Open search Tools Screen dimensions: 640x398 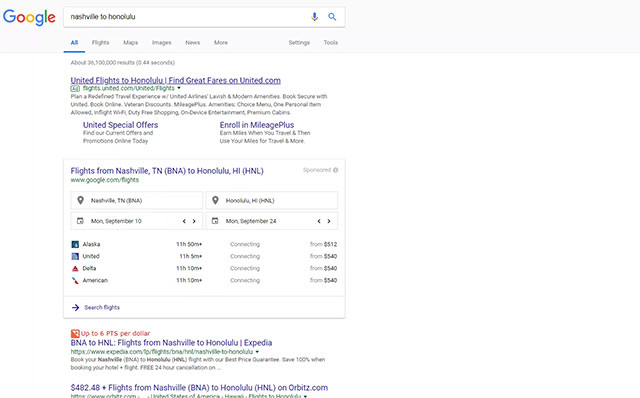(331, 42)
